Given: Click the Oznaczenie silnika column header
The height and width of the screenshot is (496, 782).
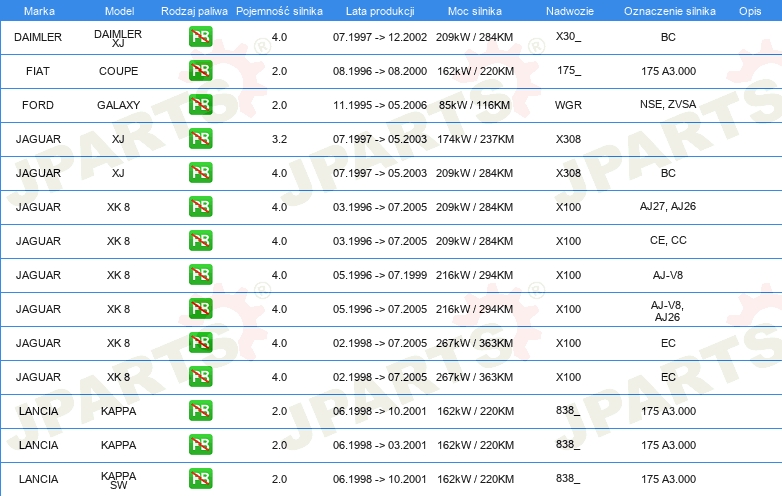Looking at the screenshot, I should (668, 9).
